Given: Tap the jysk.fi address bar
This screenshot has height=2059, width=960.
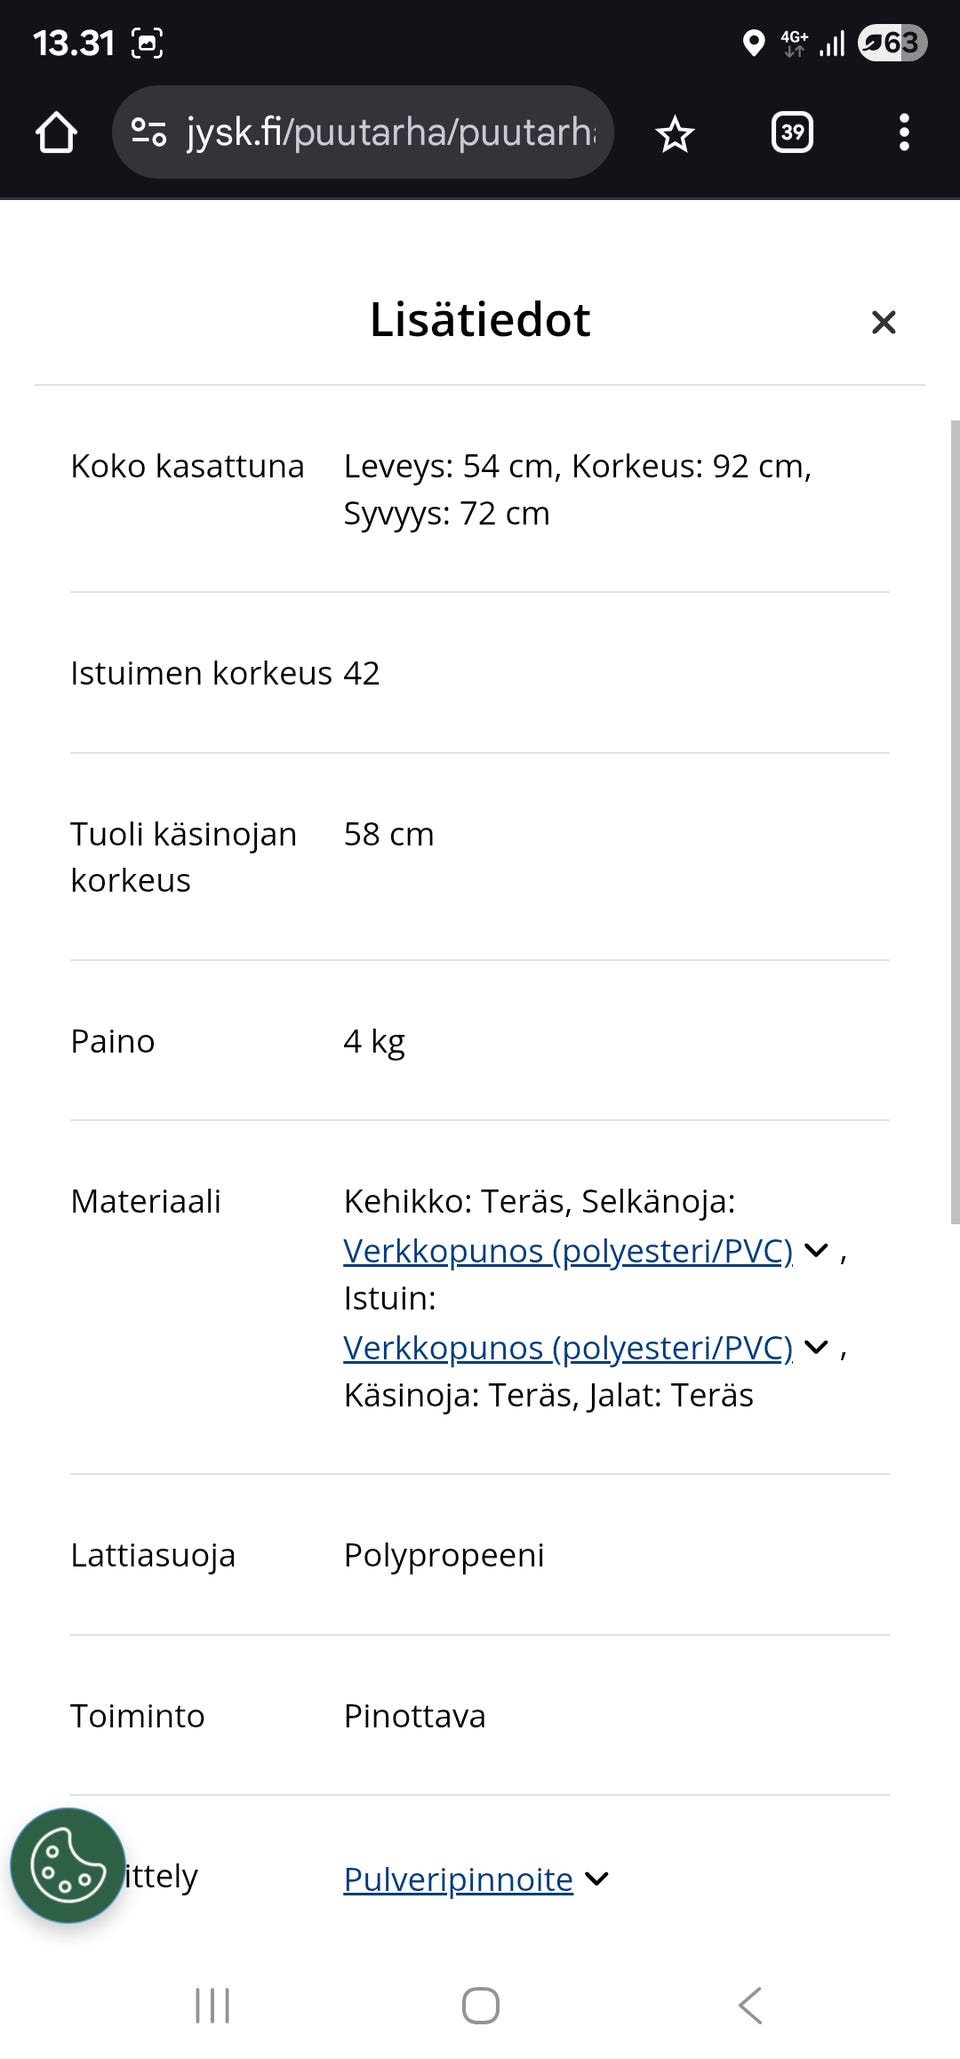Looking at the screenshot, I should (x=390, y=131).
